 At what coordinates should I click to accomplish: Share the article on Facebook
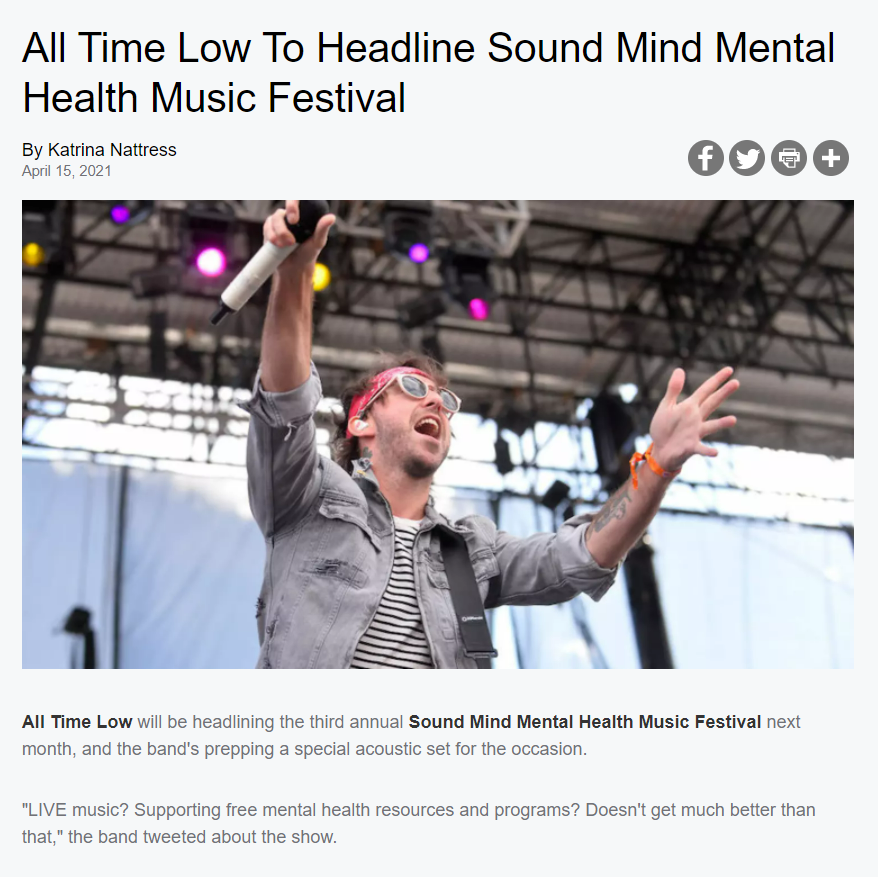pyautogui.click(x=706, y=158)
